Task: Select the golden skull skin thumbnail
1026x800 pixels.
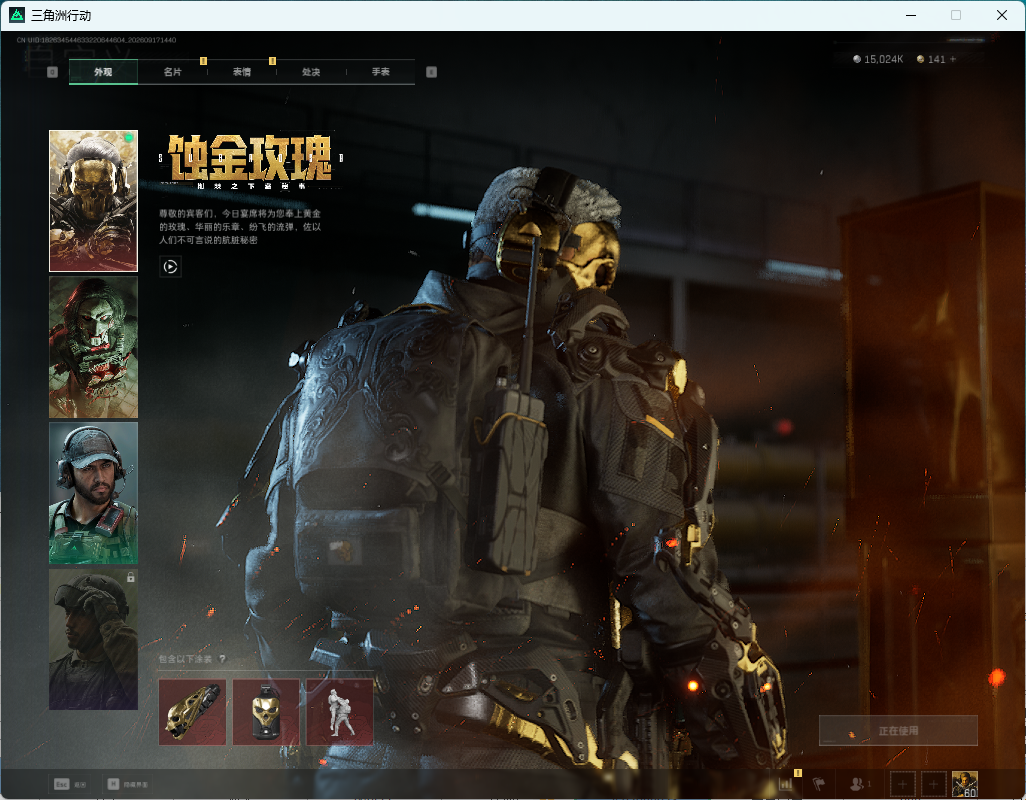Action: [x=94, y=201]
